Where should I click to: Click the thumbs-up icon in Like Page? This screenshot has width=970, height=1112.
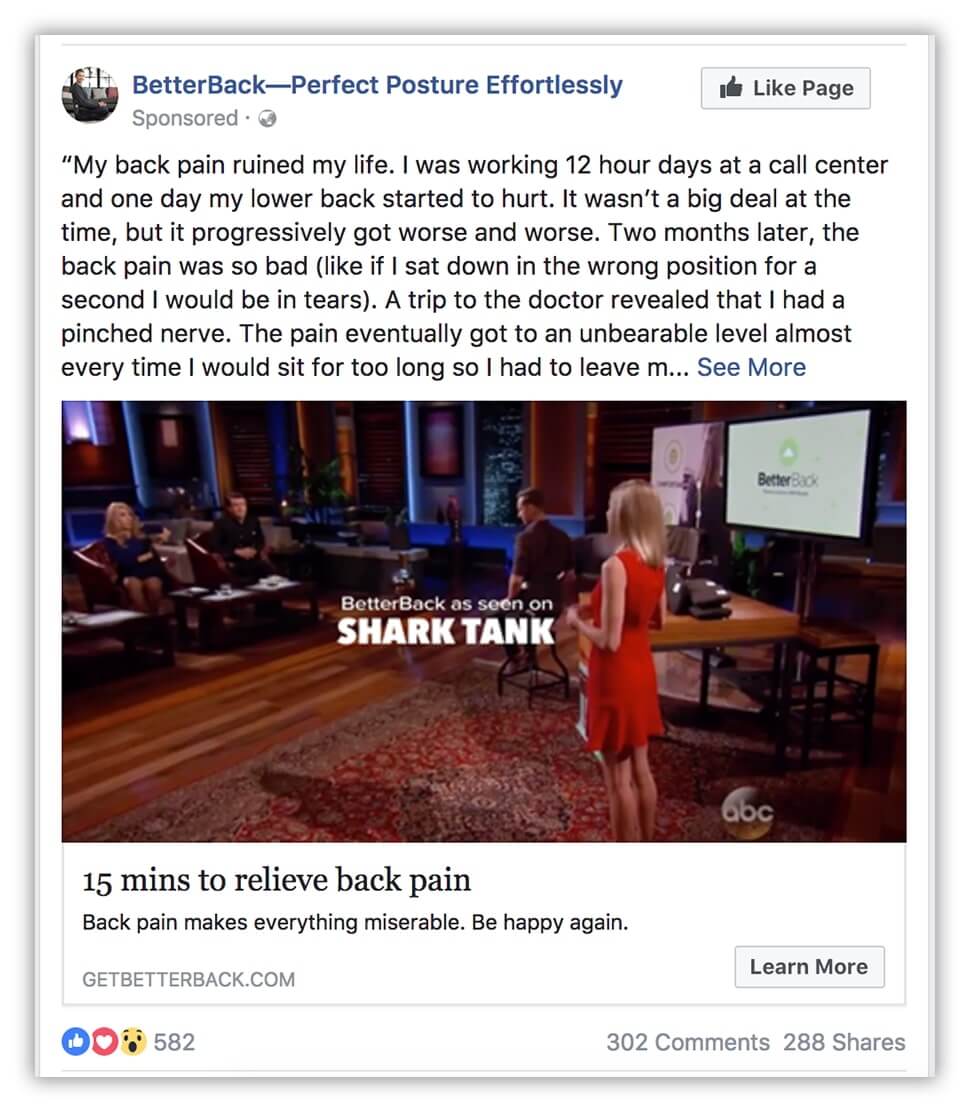731,87
